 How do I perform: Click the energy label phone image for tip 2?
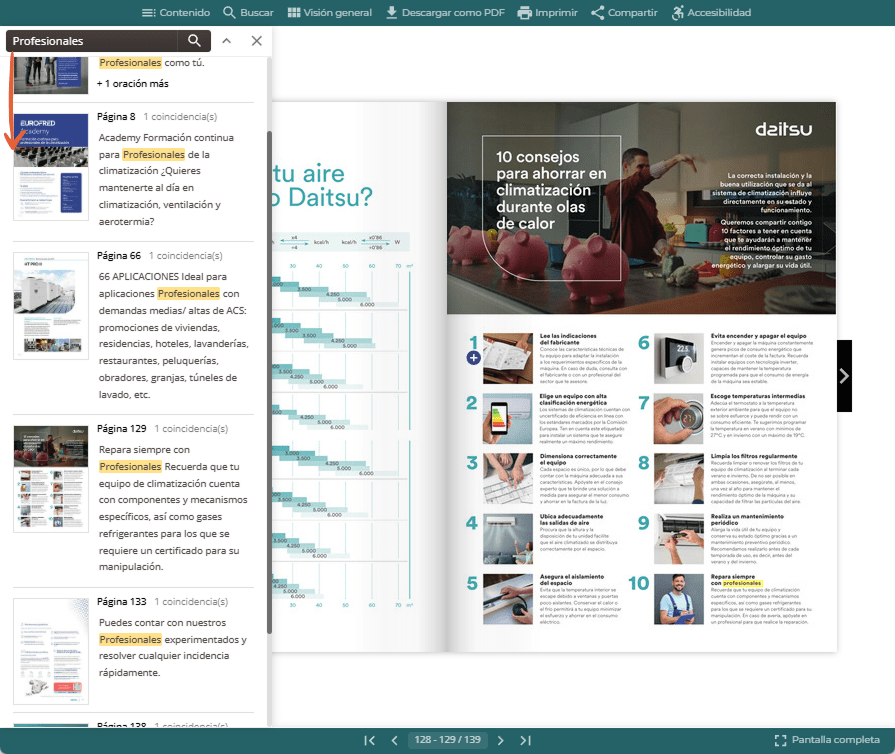(507, 418)
